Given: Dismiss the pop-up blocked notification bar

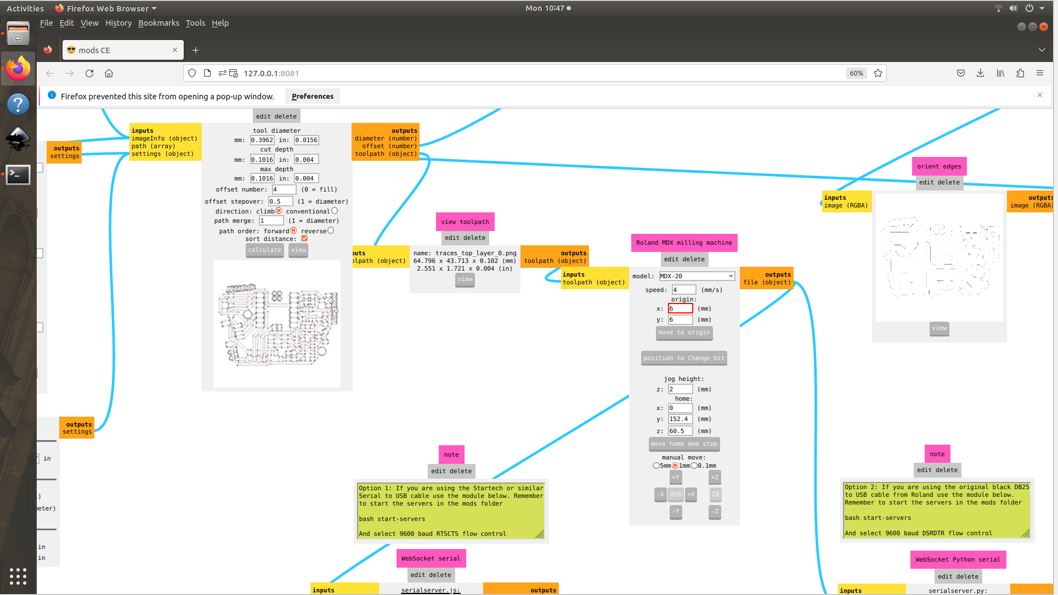Looking at the screenshot, I should (x=1040, y=95).
